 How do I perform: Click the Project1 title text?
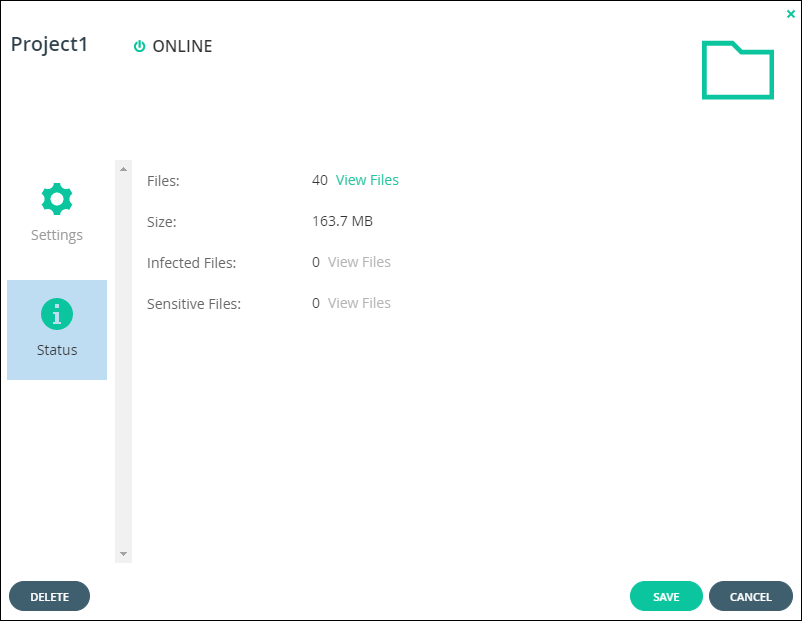coord(49,45)
